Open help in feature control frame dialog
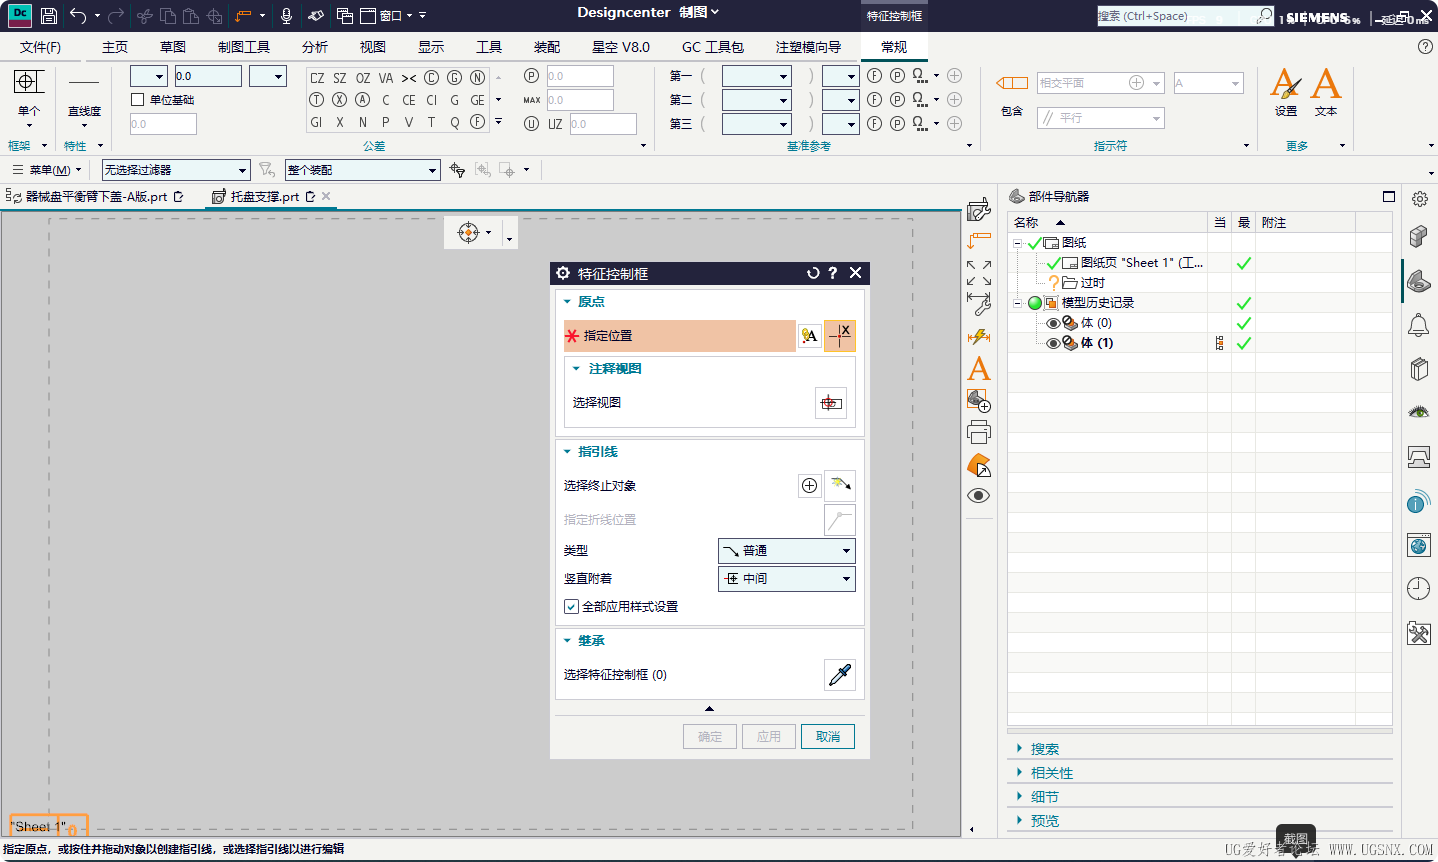The width and height of the screenshot is (1438, 862). coord(833,273)
